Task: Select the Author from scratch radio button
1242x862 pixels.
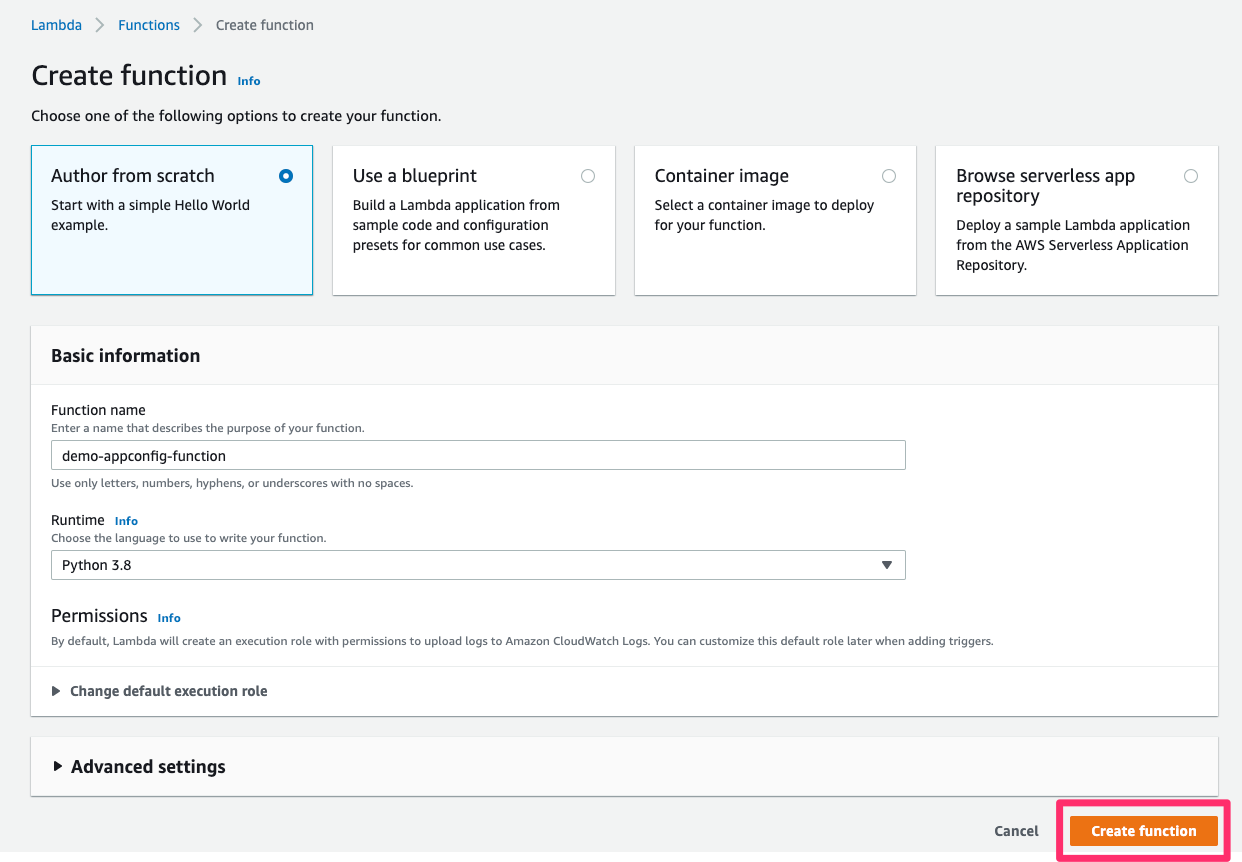Action: [286, 176]
